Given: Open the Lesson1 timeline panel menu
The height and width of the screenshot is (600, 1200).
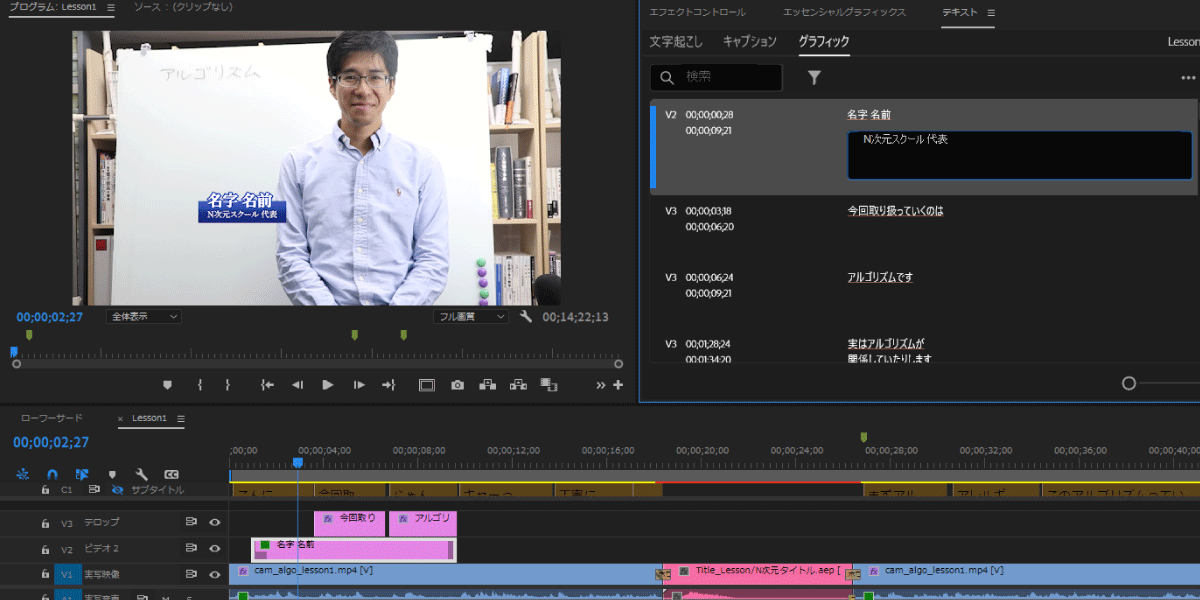Looking at the screenshot, I should [181, 418].
